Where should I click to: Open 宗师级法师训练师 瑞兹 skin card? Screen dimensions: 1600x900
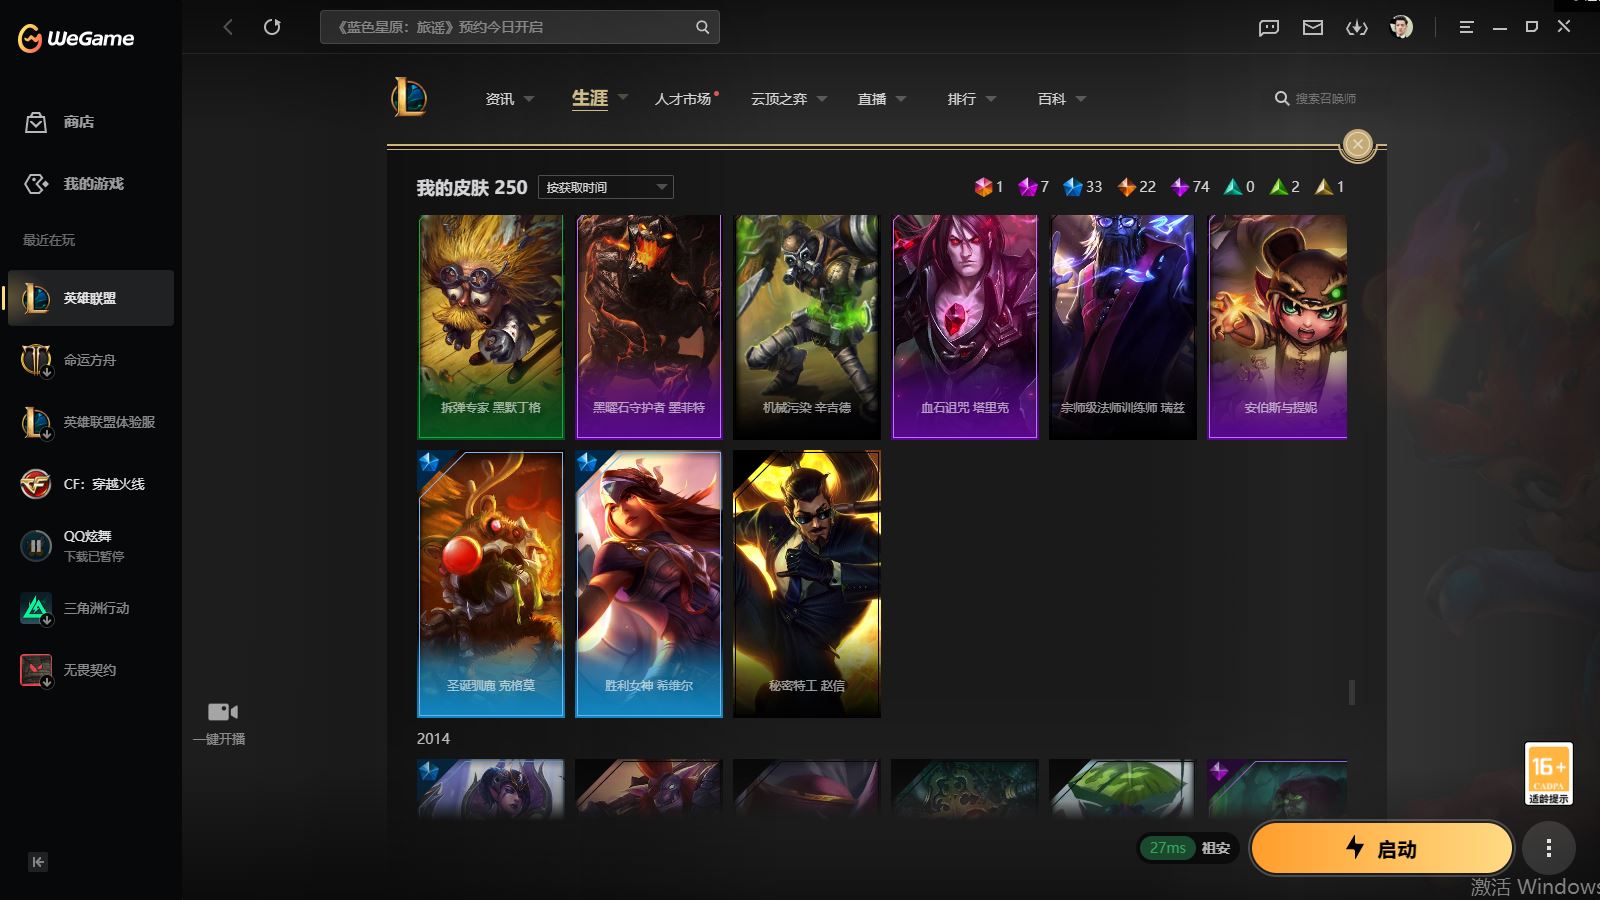click(x=1123, y=327)
